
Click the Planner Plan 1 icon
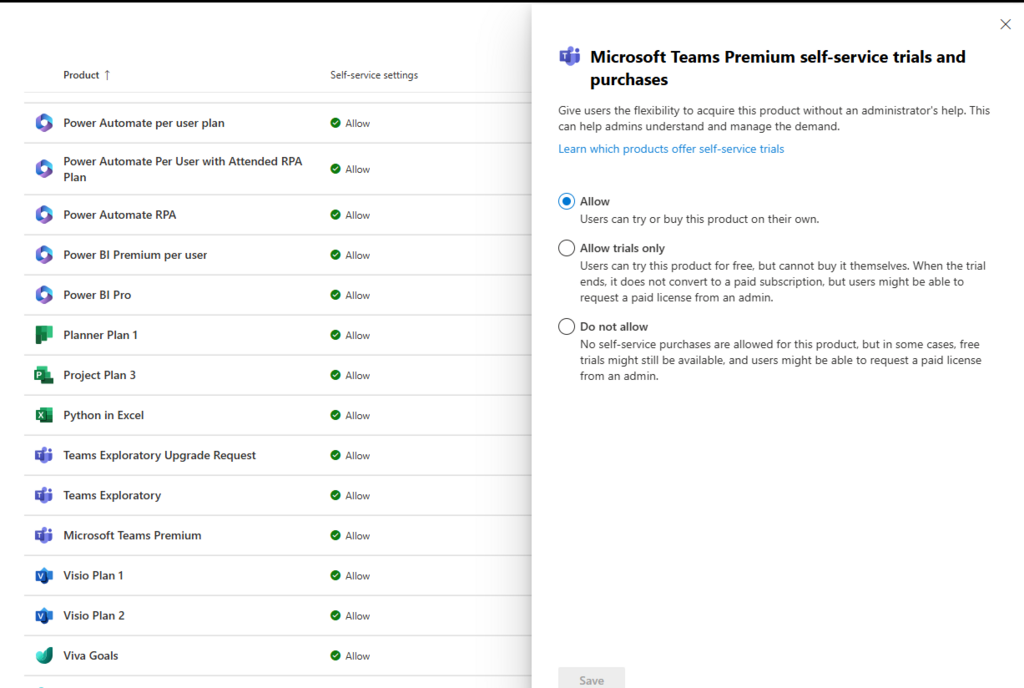coord(43,335)
